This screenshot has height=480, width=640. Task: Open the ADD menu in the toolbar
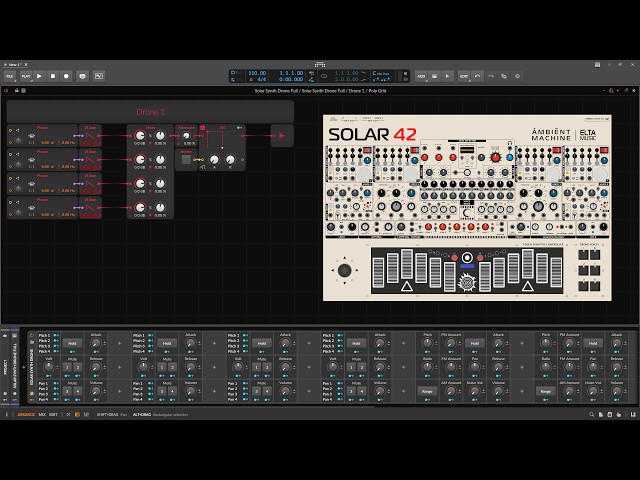421,76
